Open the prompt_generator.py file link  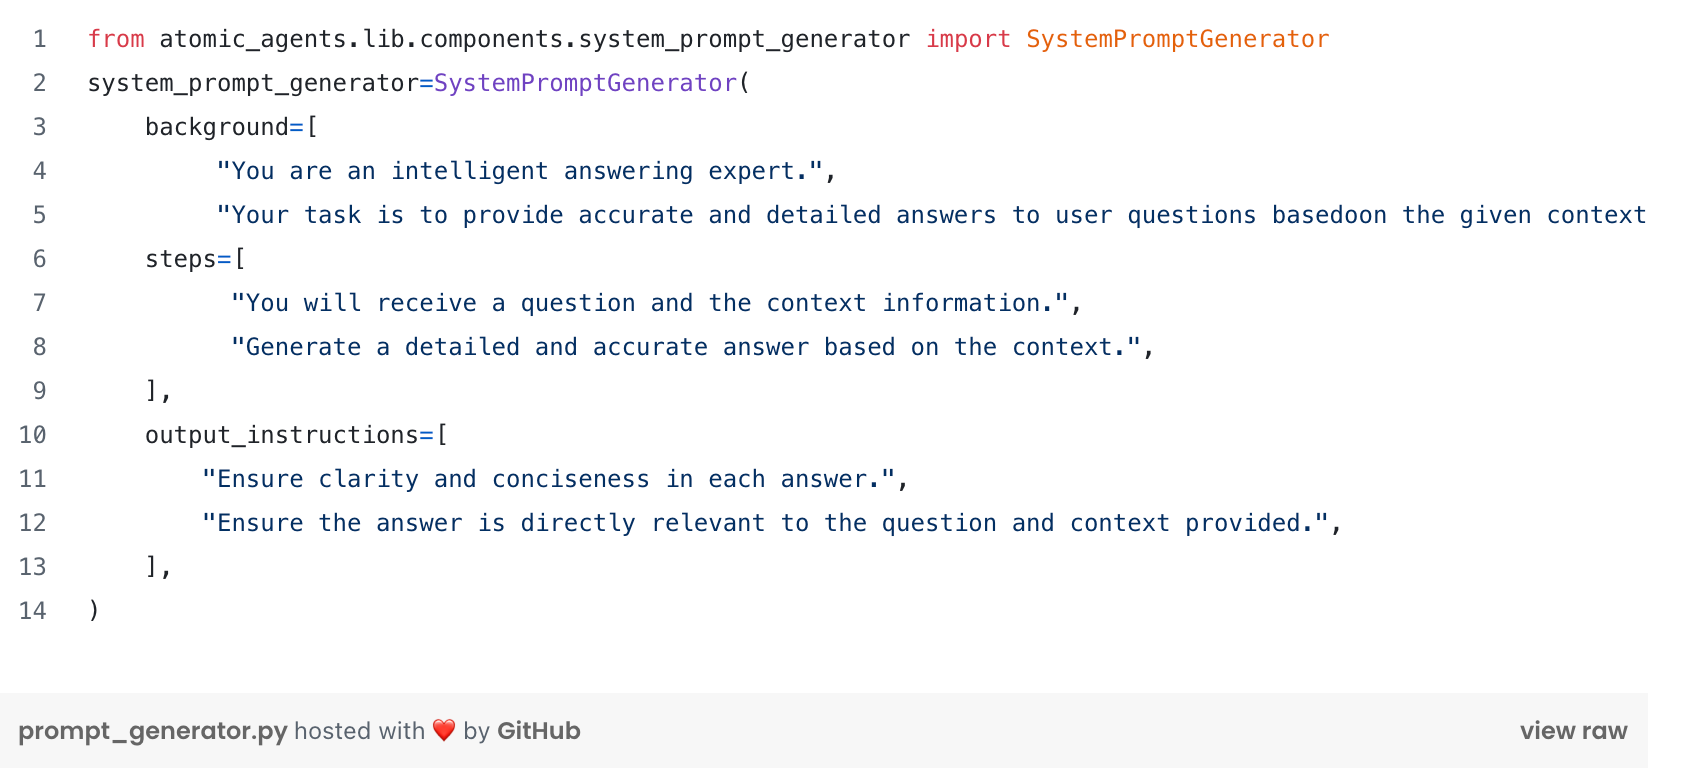click(153, 731)
